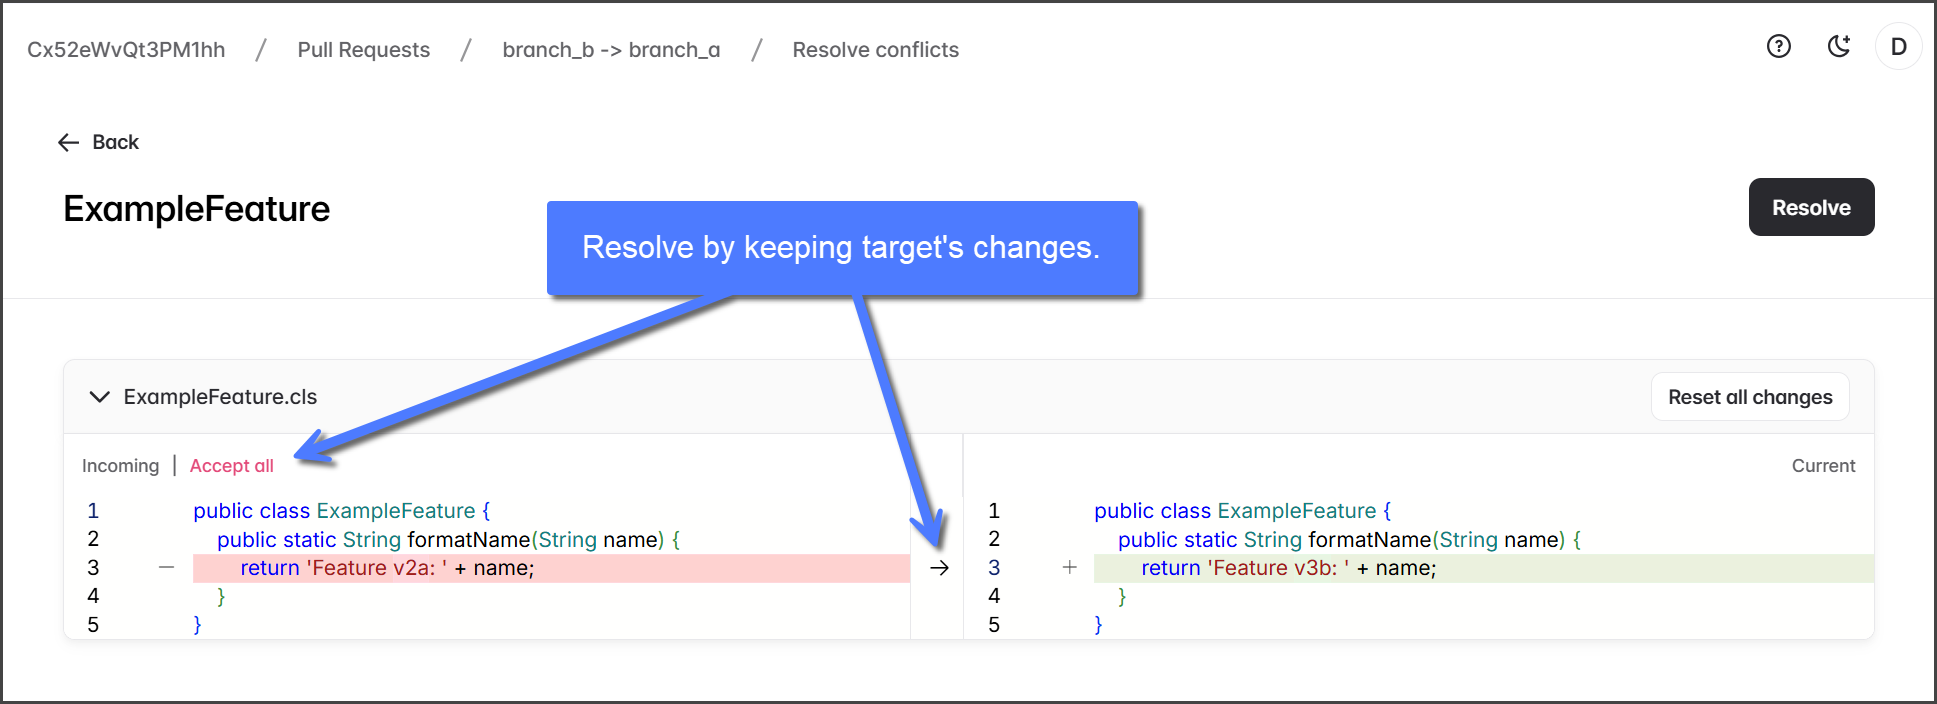
Task: Toggle dark mode moon icon
Action: pyautogui.click(x=1838, y=46)
